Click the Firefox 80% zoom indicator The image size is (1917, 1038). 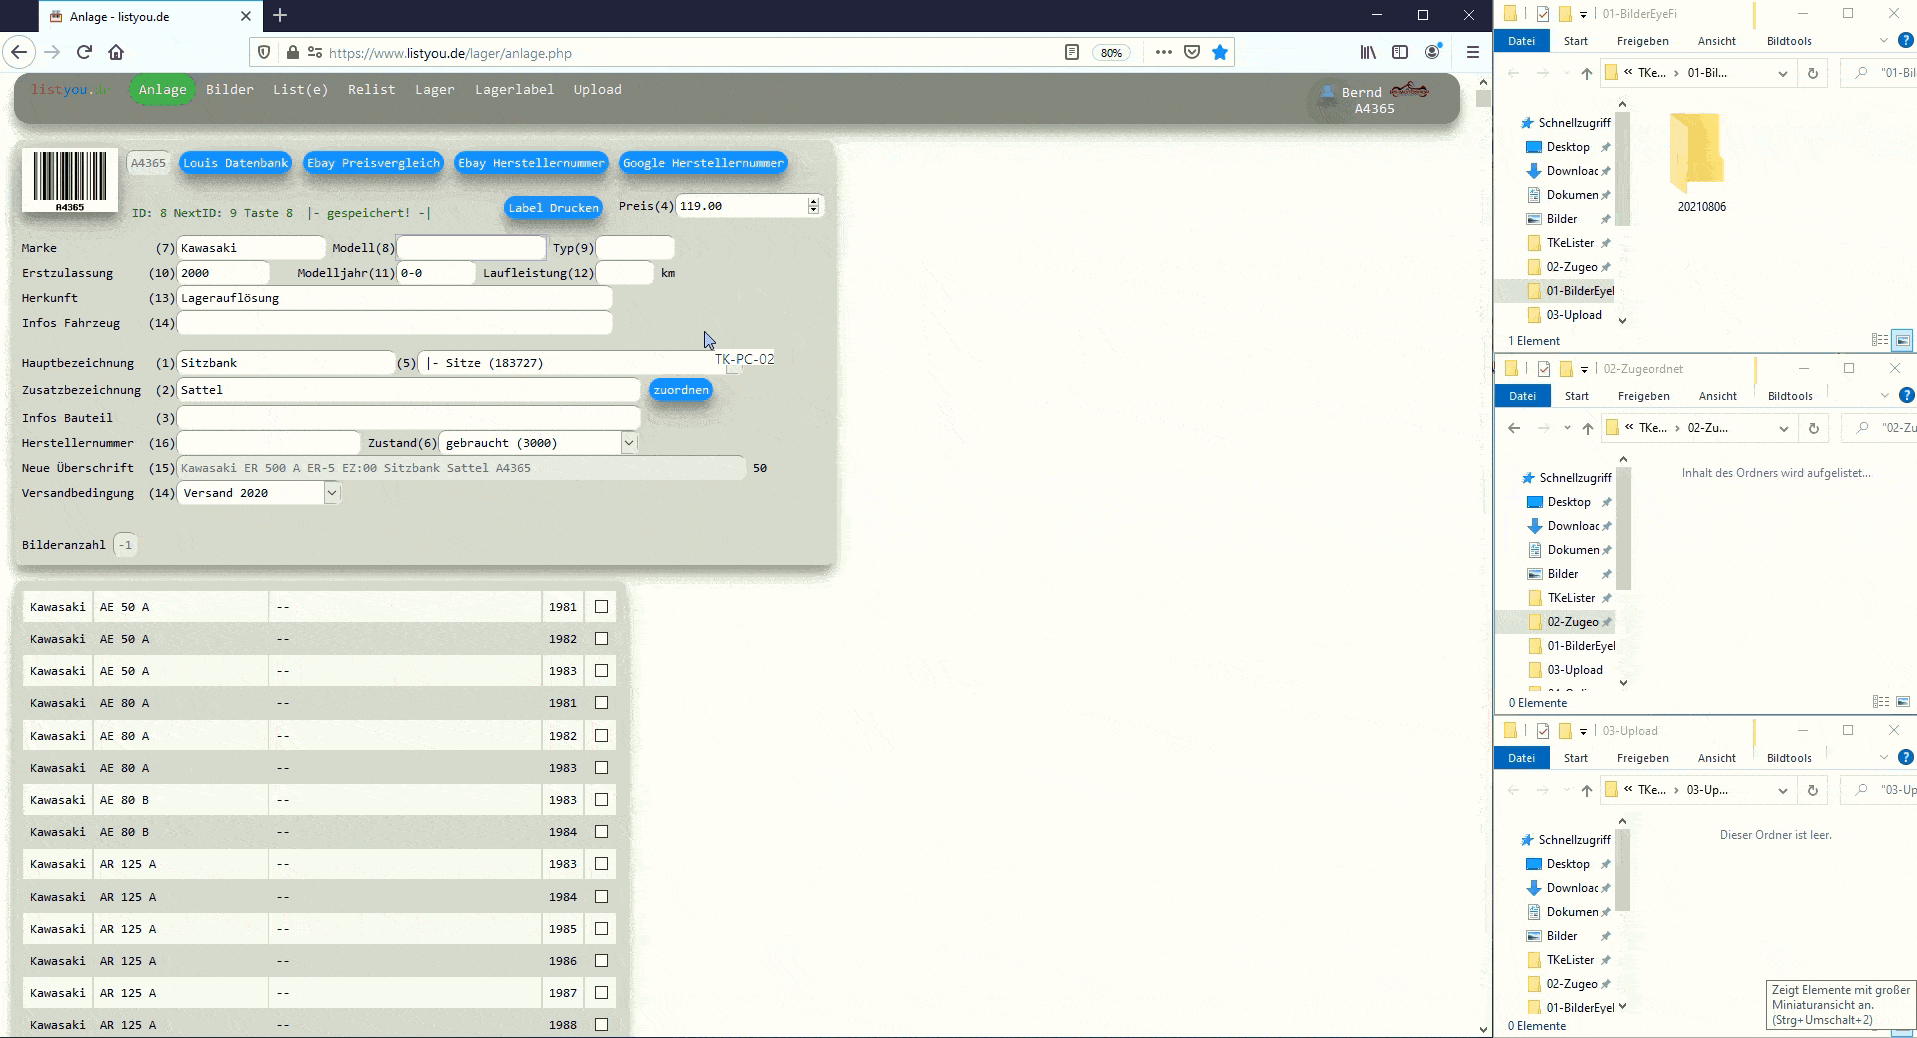tap(1111, 53)
